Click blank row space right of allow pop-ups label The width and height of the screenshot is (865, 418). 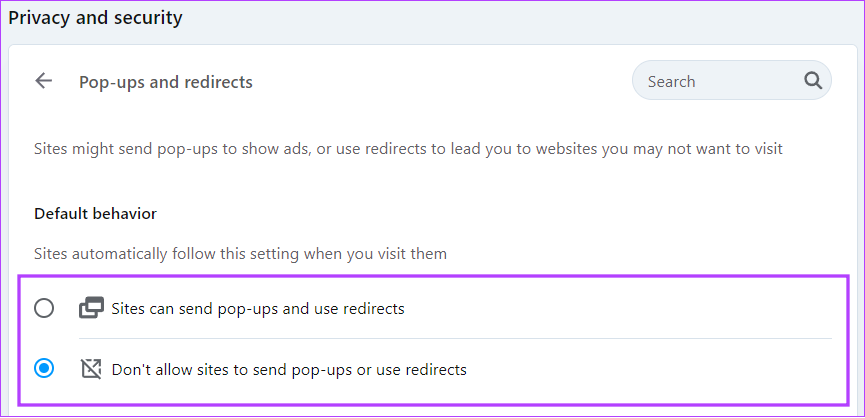[618, 308]
